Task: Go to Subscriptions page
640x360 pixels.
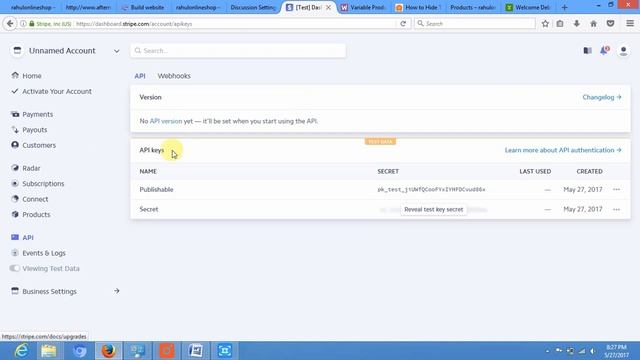Action: coord(43,184)
